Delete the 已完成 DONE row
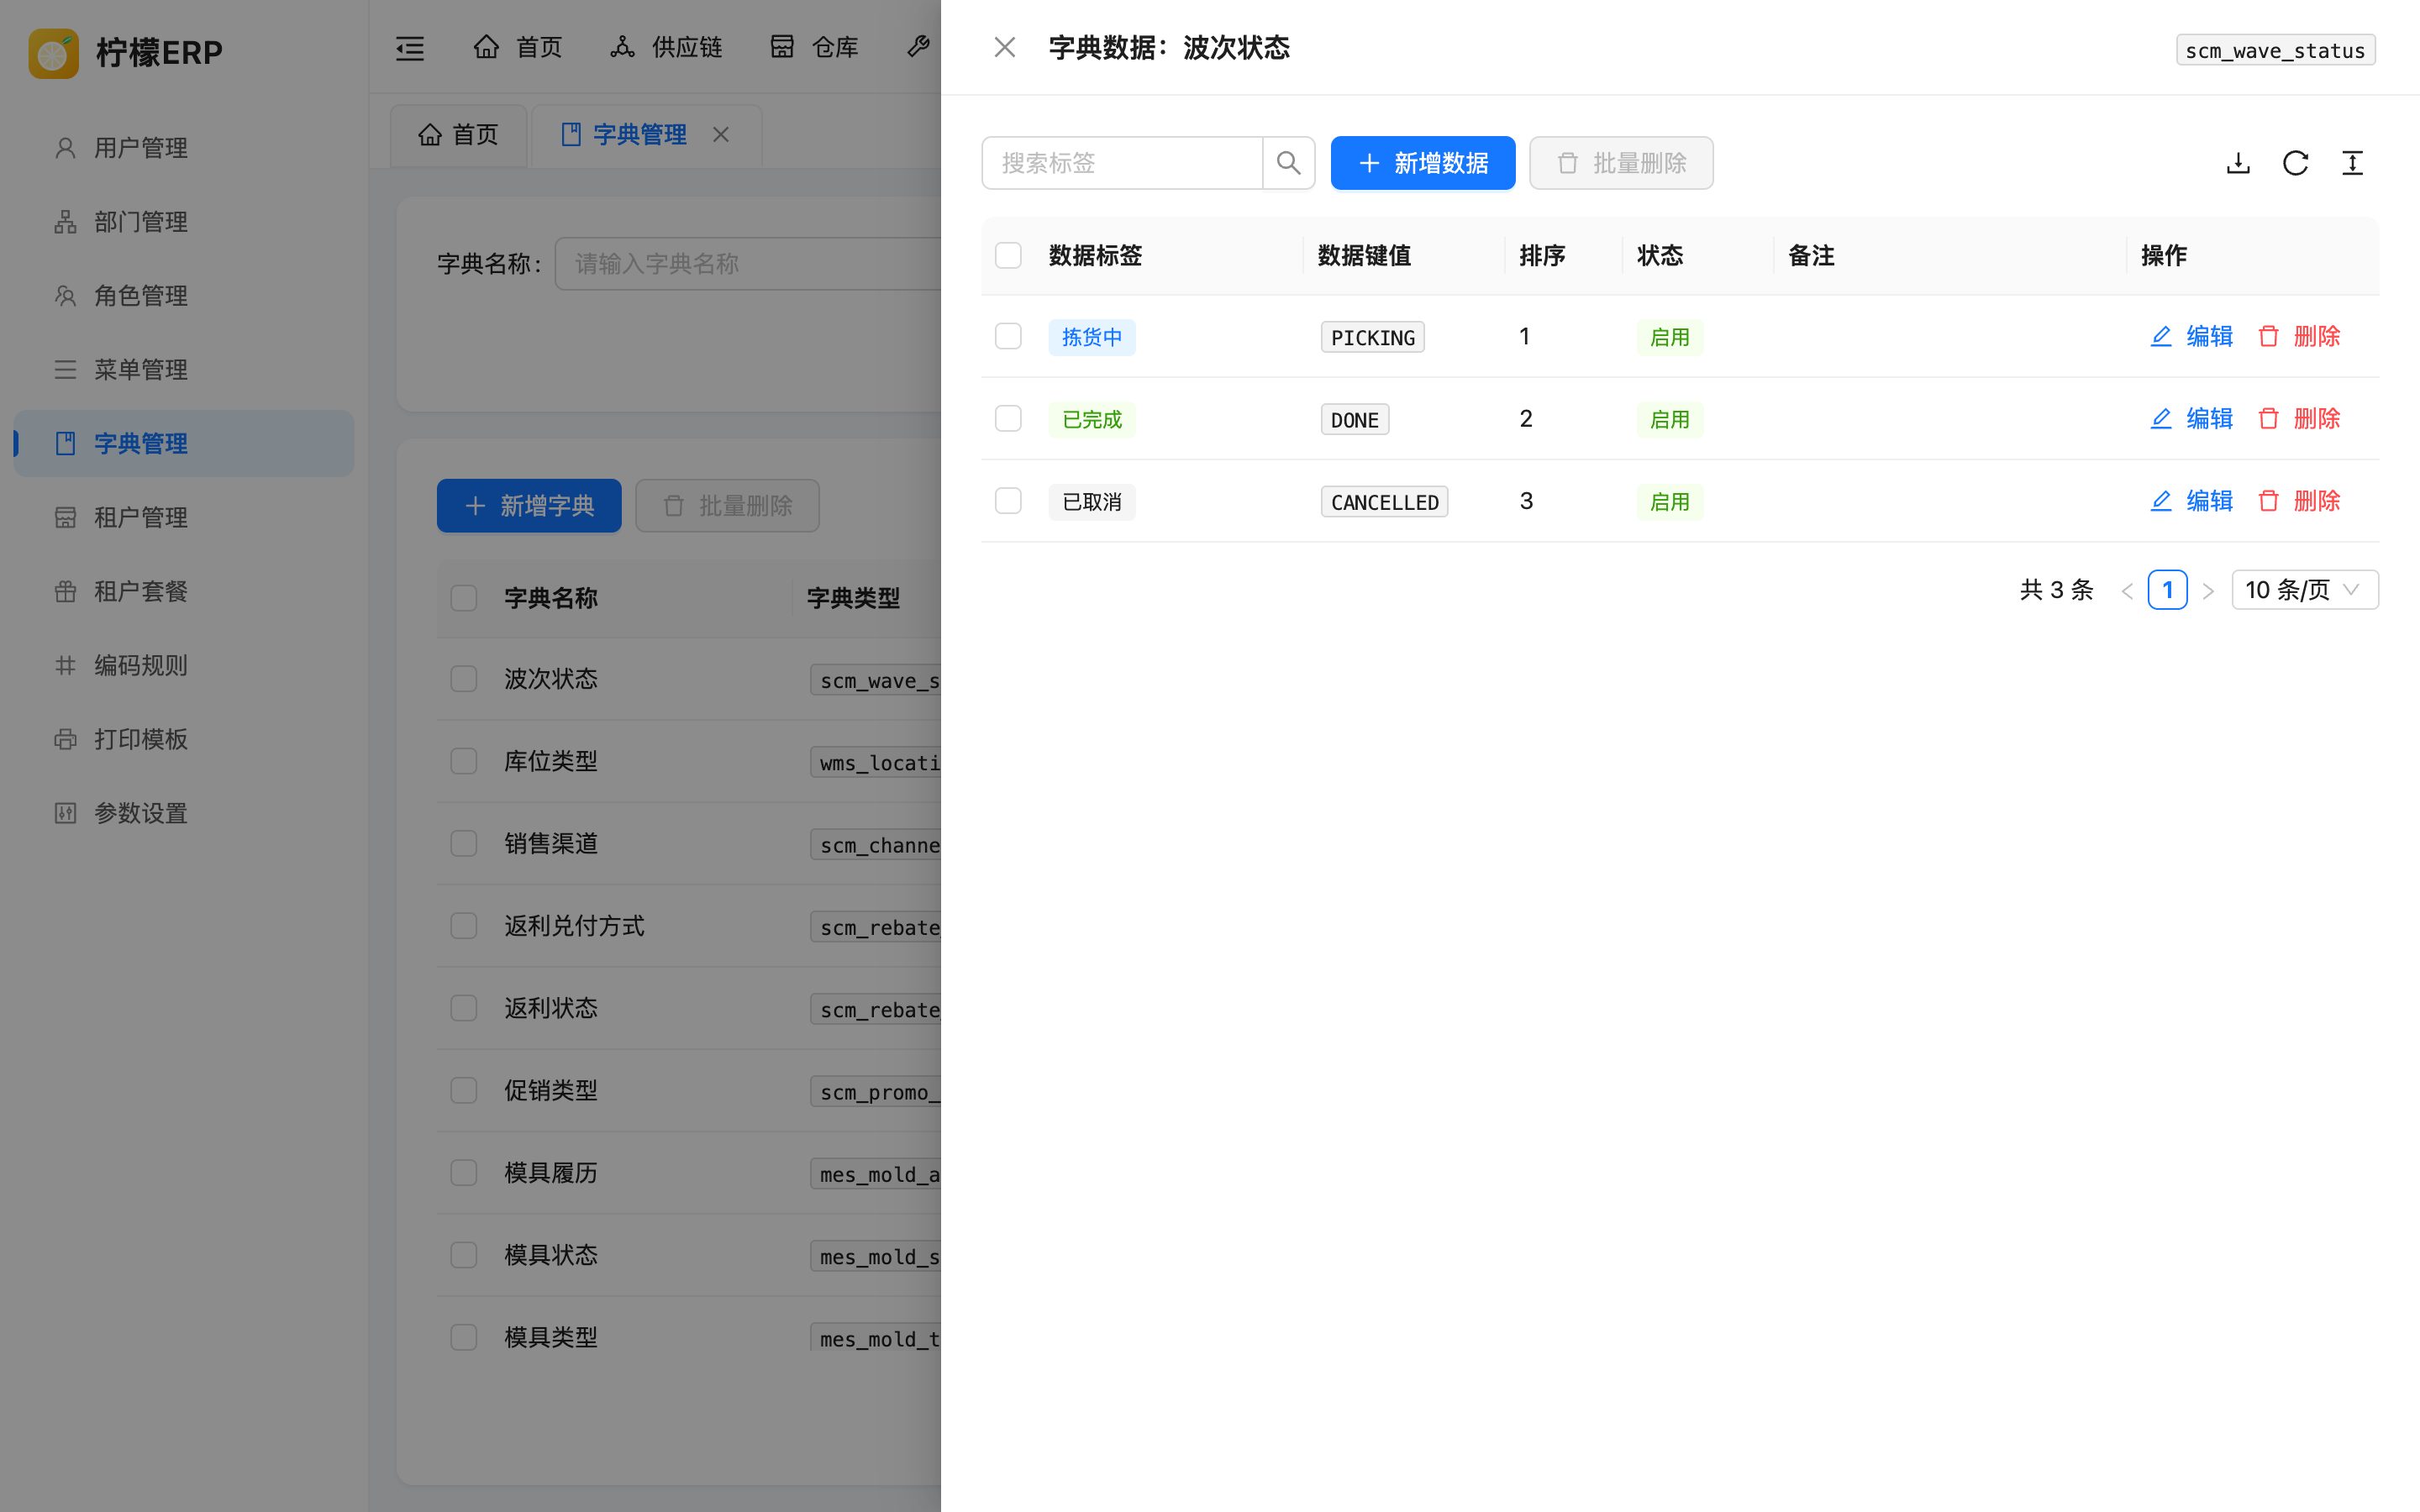 click(2298, 418)
